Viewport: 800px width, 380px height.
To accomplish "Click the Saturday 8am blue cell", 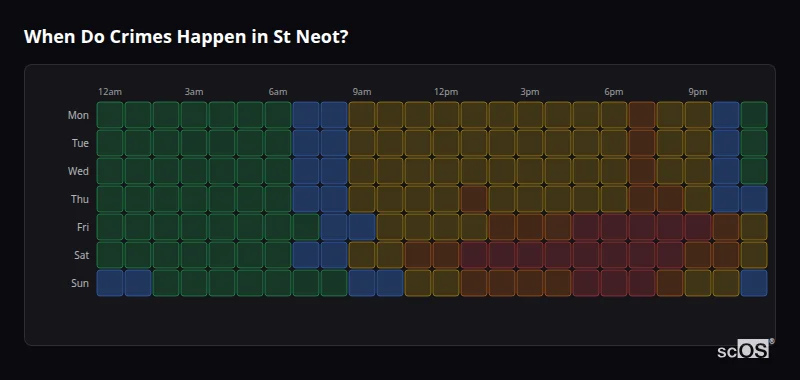I will [x=334, y=255].
